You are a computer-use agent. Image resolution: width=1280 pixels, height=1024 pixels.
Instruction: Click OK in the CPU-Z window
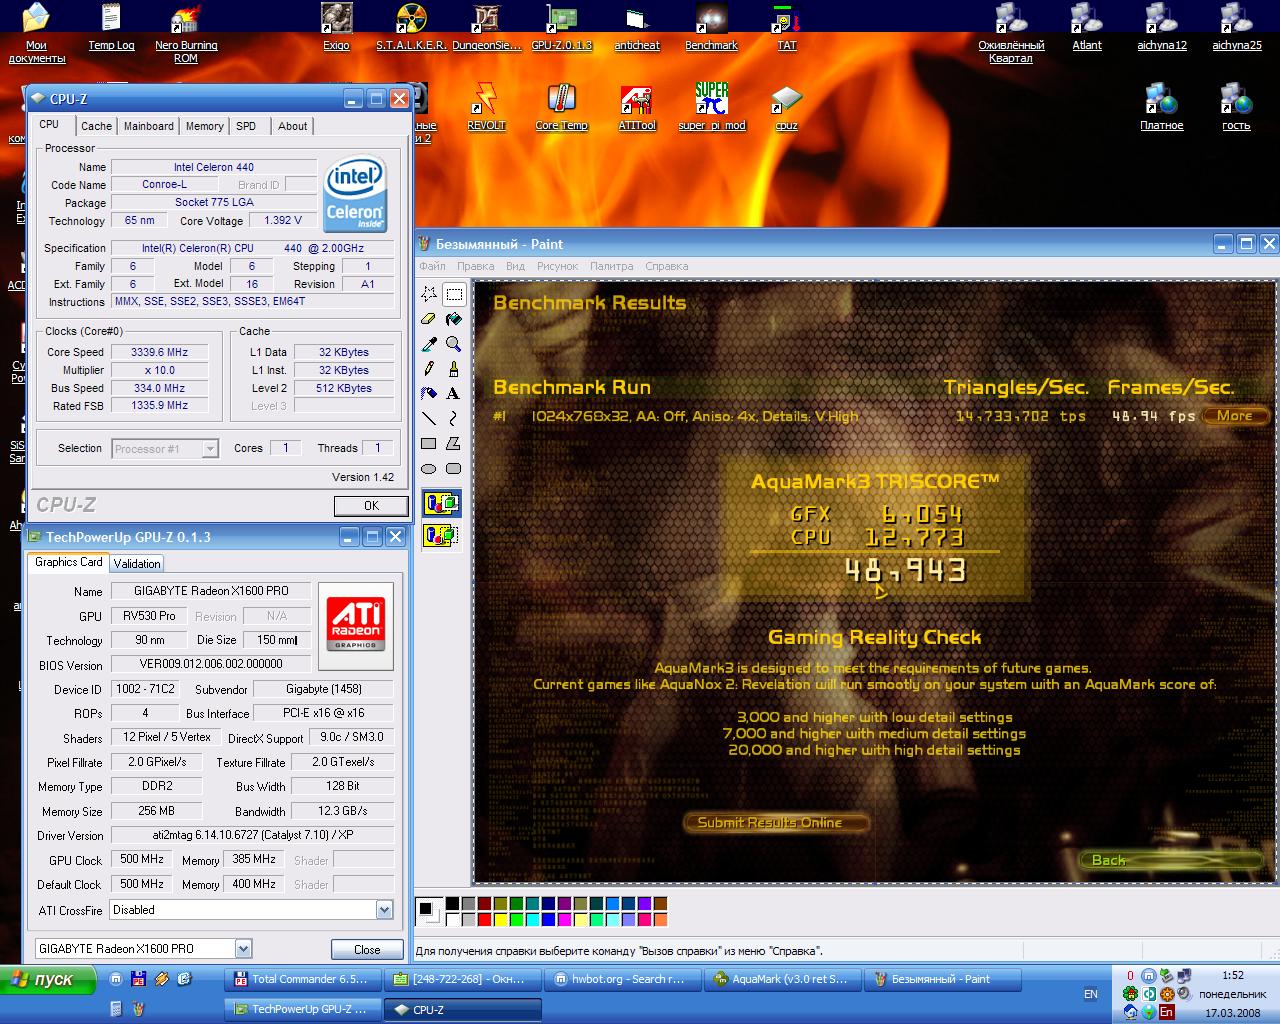[x=371, y=506]
